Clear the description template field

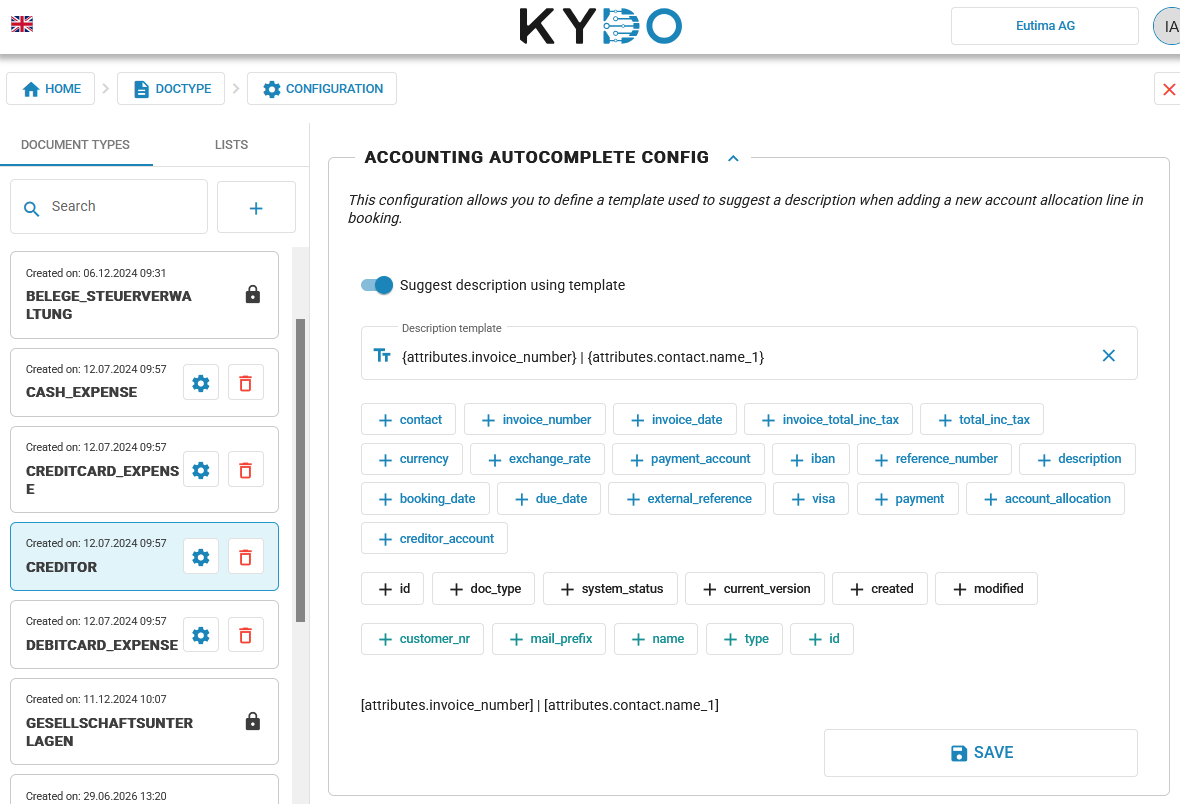(1109, 355)
